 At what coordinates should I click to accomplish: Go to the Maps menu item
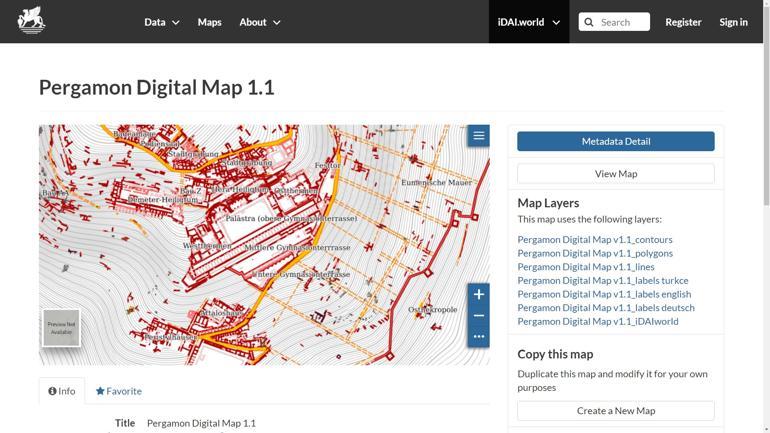209,22
